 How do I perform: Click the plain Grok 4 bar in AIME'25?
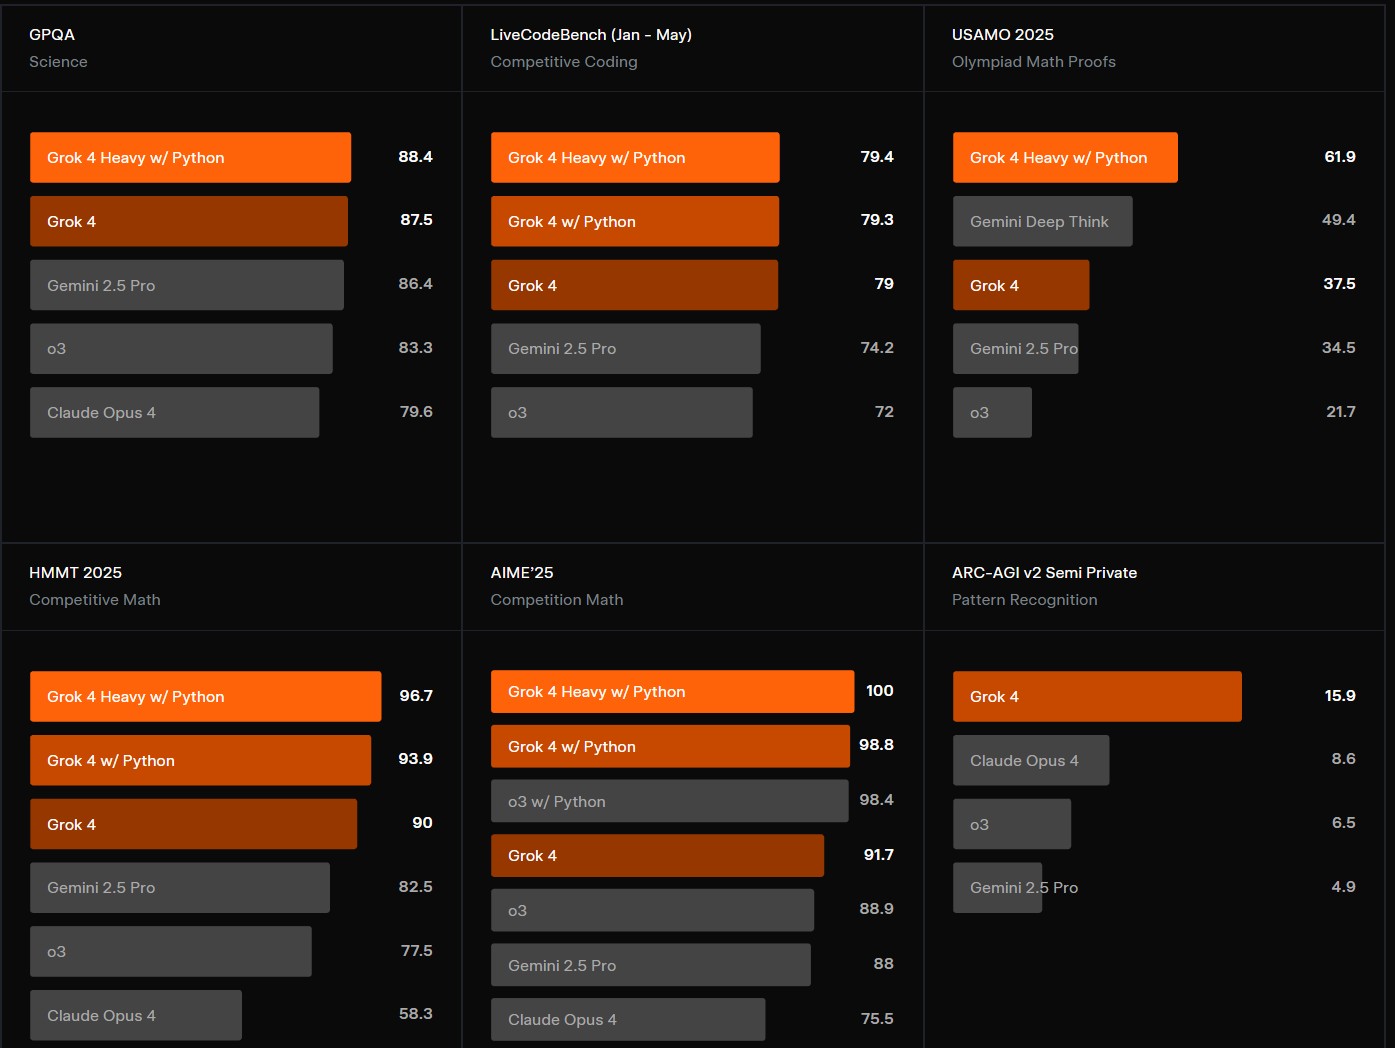point(657,855)
